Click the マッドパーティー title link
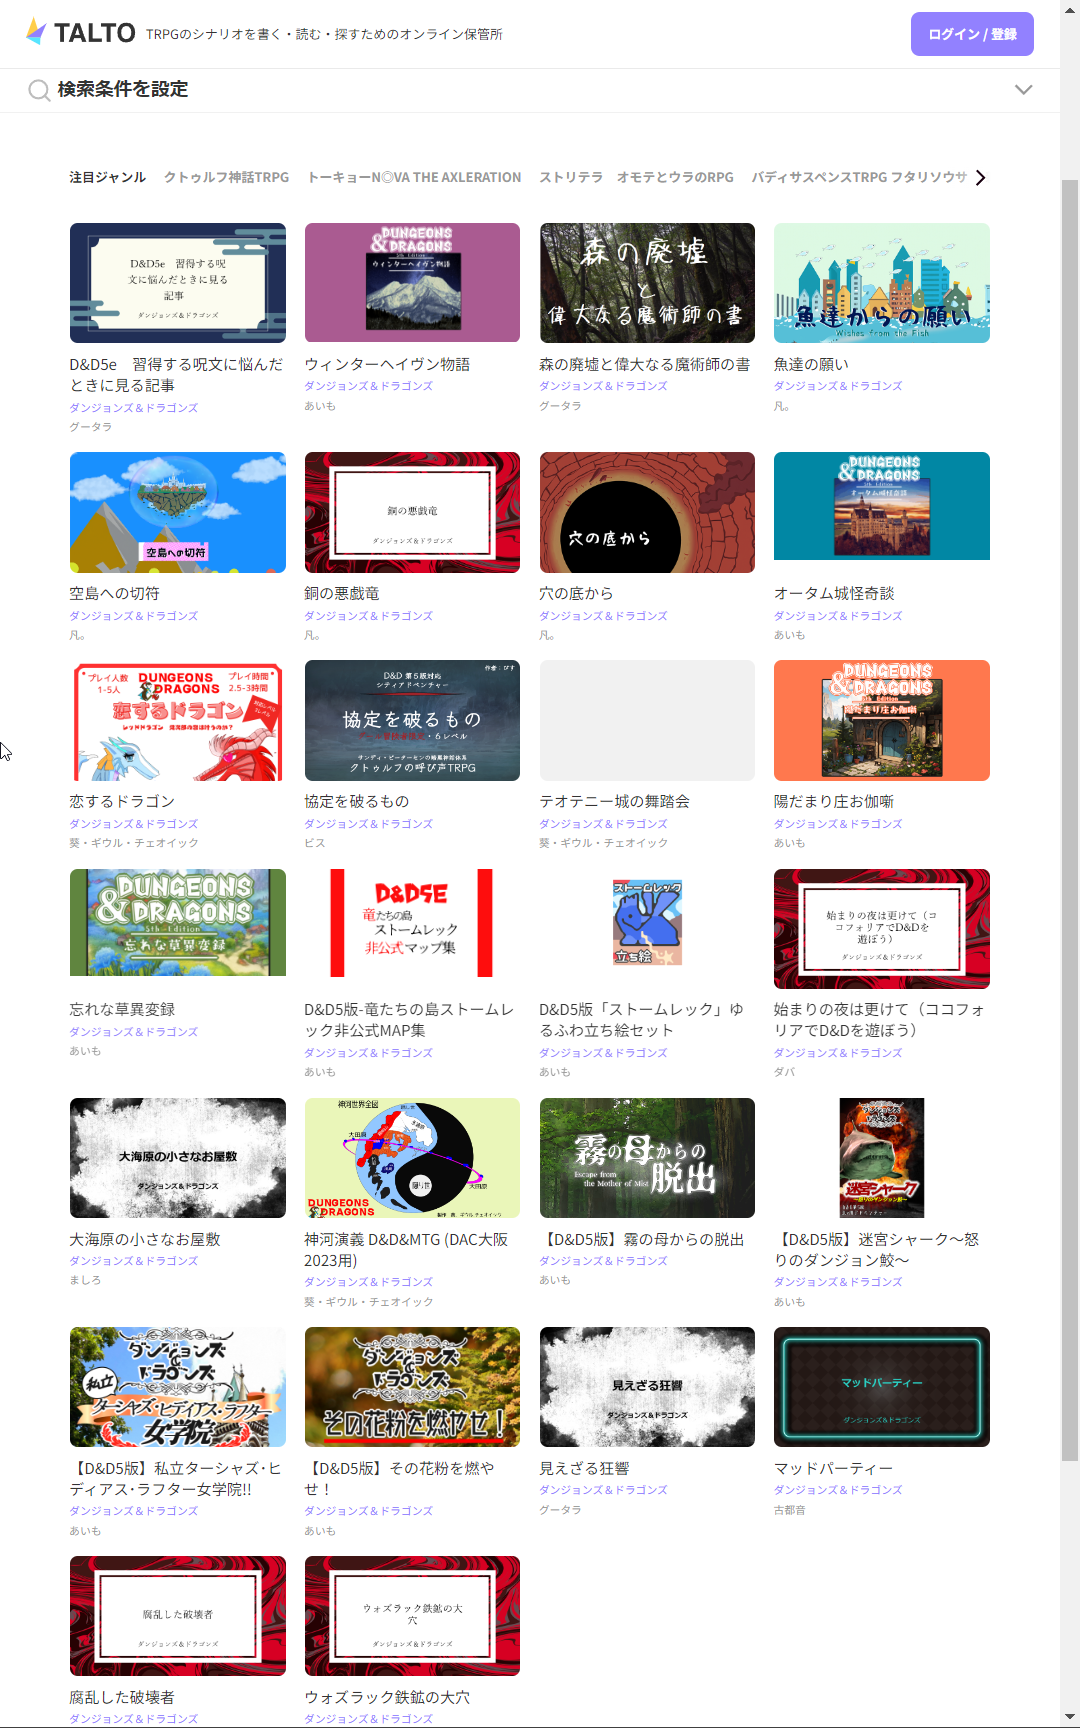 pos(833,1468)
